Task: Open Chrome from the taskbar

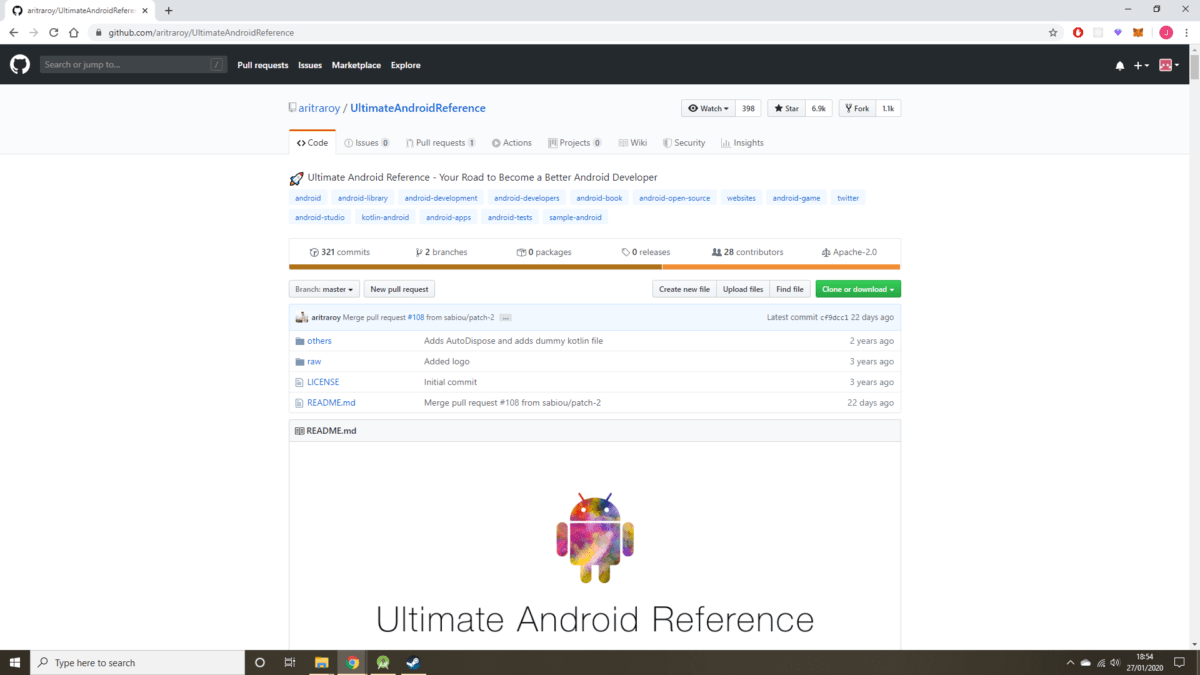Action: (352, 662)
